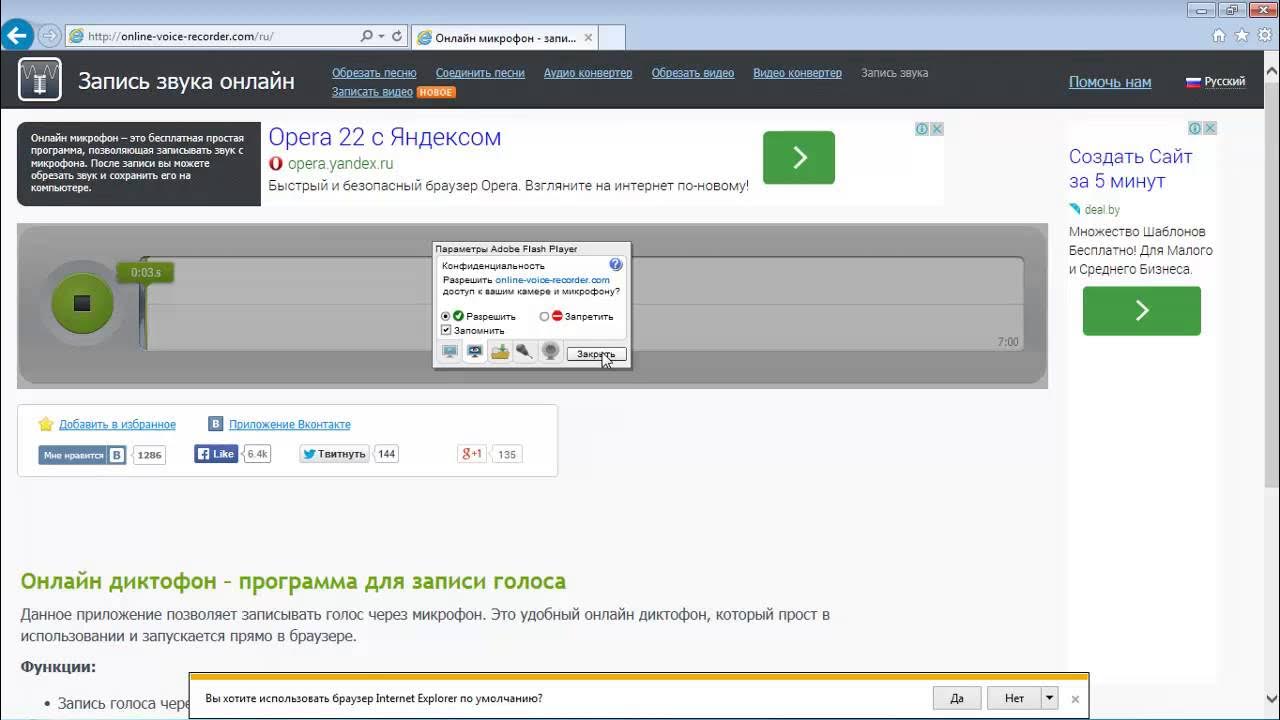
Task: Go back with the browser back arrow
Action: click(x=17, y=36)
